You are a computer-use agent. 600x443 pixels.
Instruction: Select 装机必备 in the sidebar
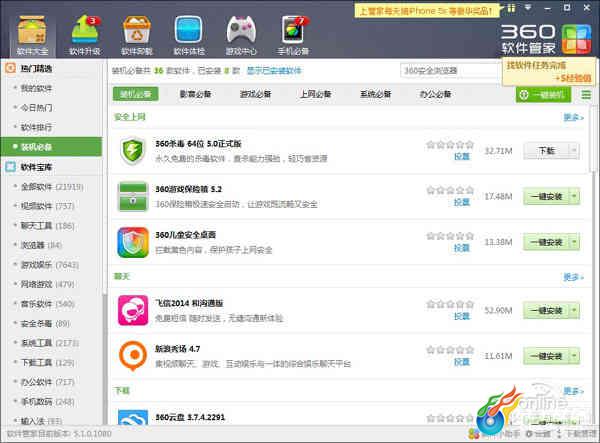[51, 147]
